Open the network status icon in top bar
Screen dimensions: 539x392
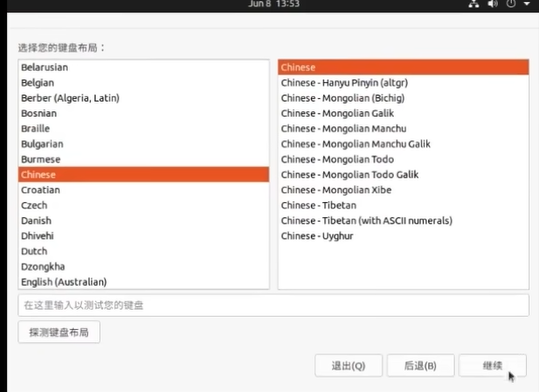pyautogui.click(x=474, y=4)
